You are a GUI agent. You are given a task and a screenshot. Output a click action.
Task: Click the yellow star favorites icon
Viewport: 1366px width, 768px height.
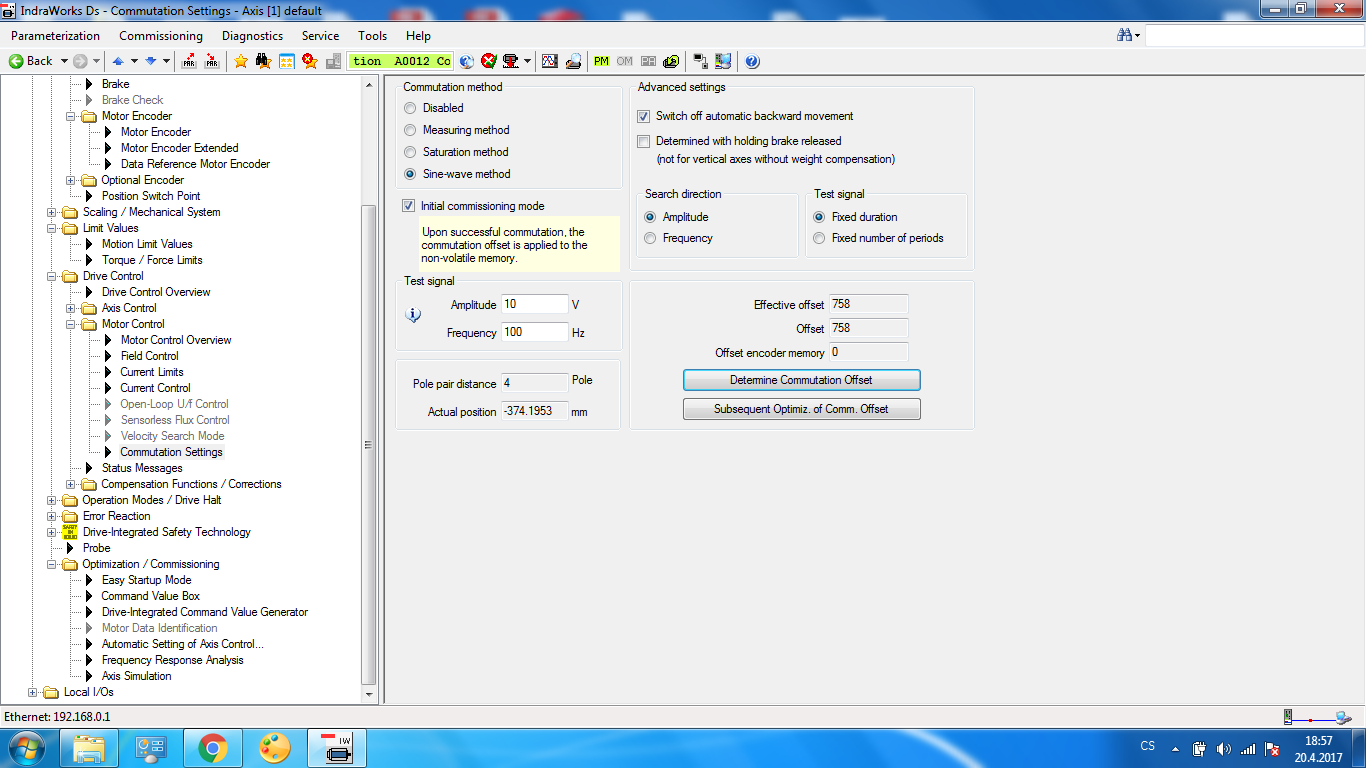[241, 61]
